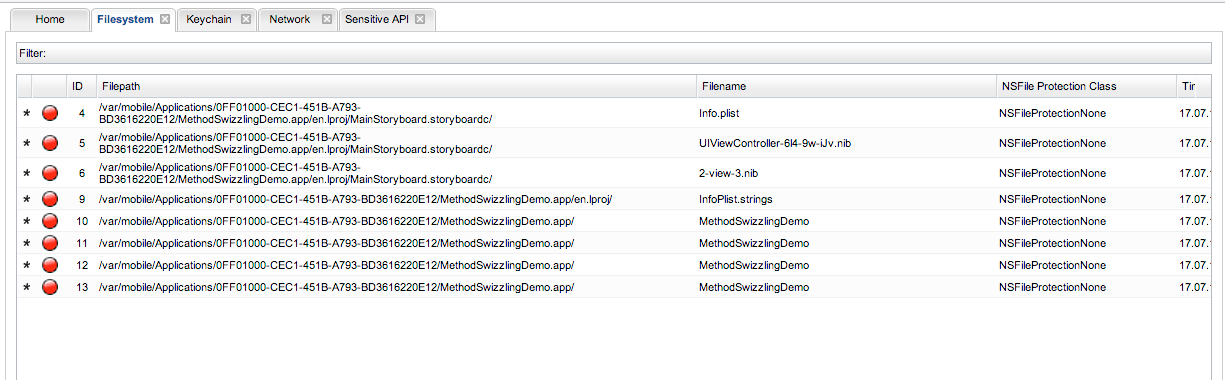This screenshot has width=1225, height=380.
Task: Select the Info.plist filename cell
Action: pyautogui.click(x=719, y=113)
